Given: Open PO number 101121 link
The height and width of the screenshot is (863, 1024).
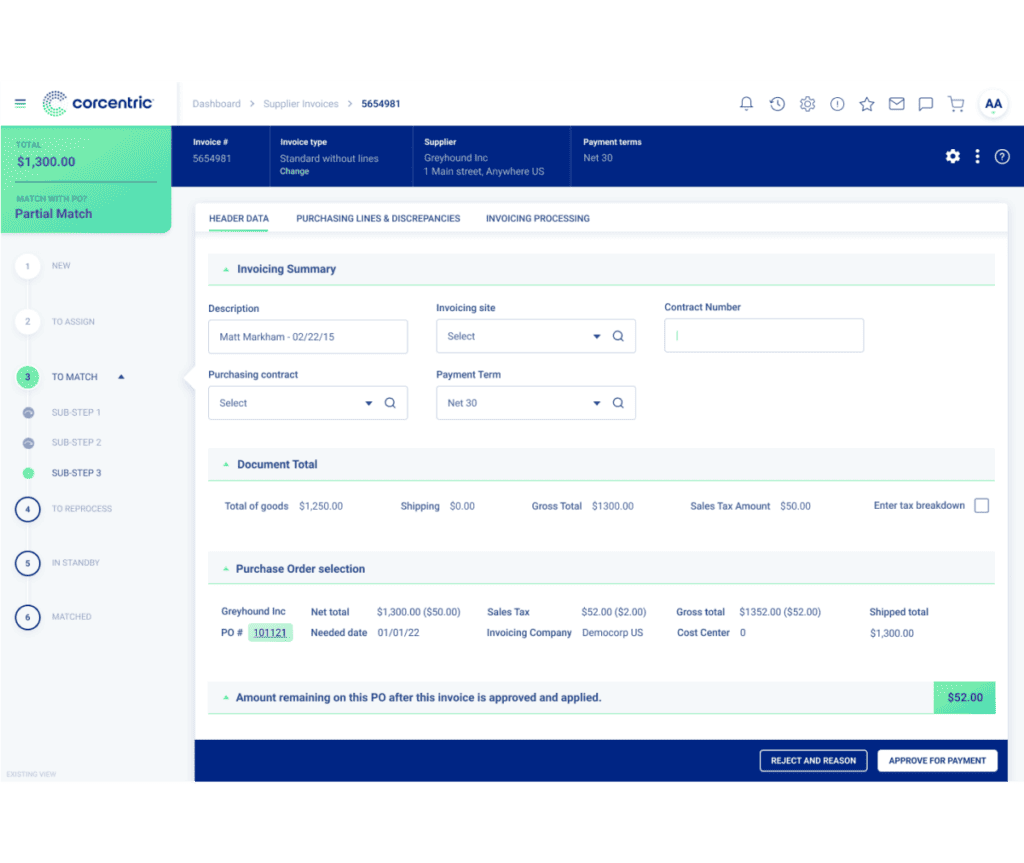Looking at the screenshot, I should [270, 632].
